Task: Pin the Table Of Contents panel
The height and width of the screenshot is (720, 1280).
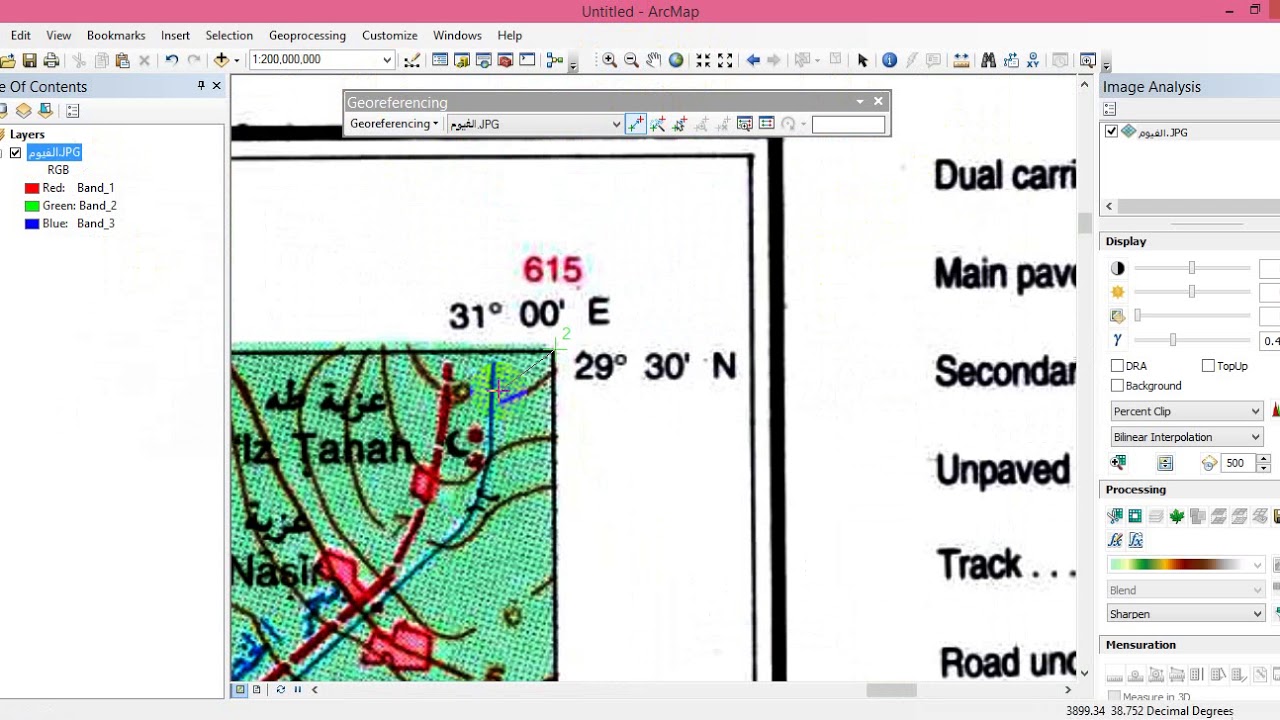Action: pyautogui.click(x=201, y=86)
